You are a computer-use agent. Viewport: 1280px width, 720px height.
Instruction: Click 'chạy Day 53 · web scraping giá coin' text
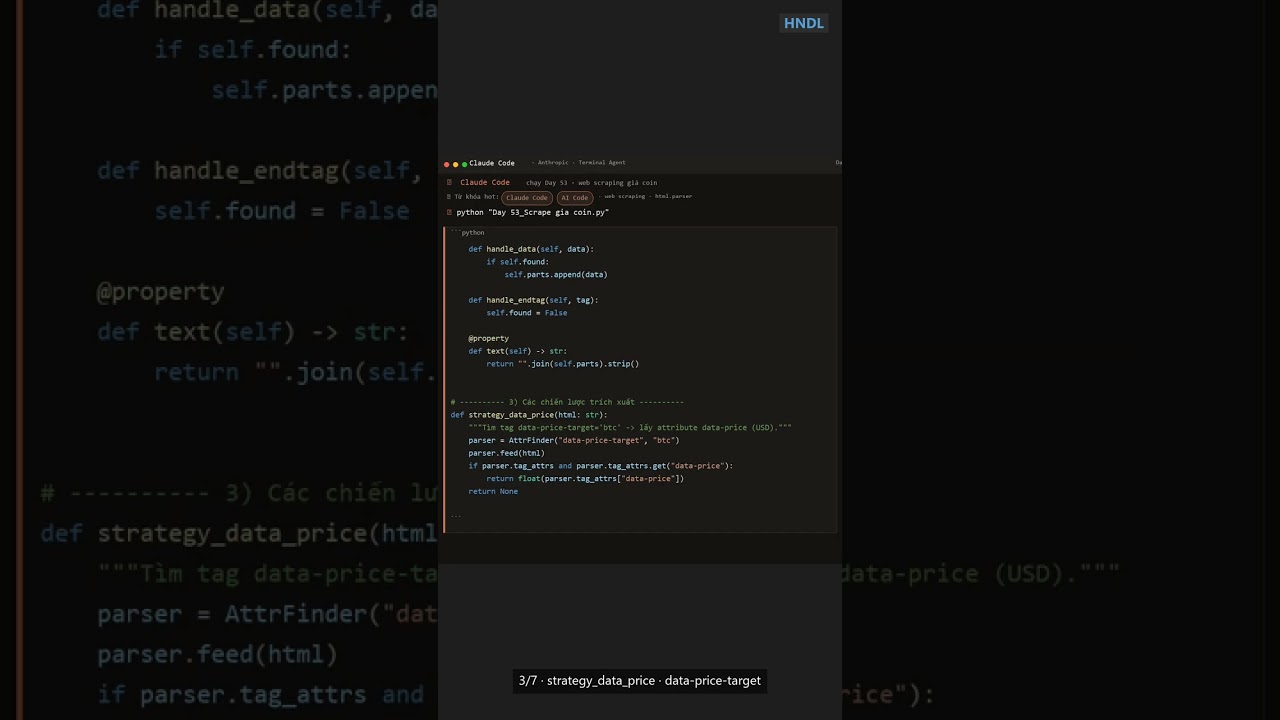tap(592, 183)
